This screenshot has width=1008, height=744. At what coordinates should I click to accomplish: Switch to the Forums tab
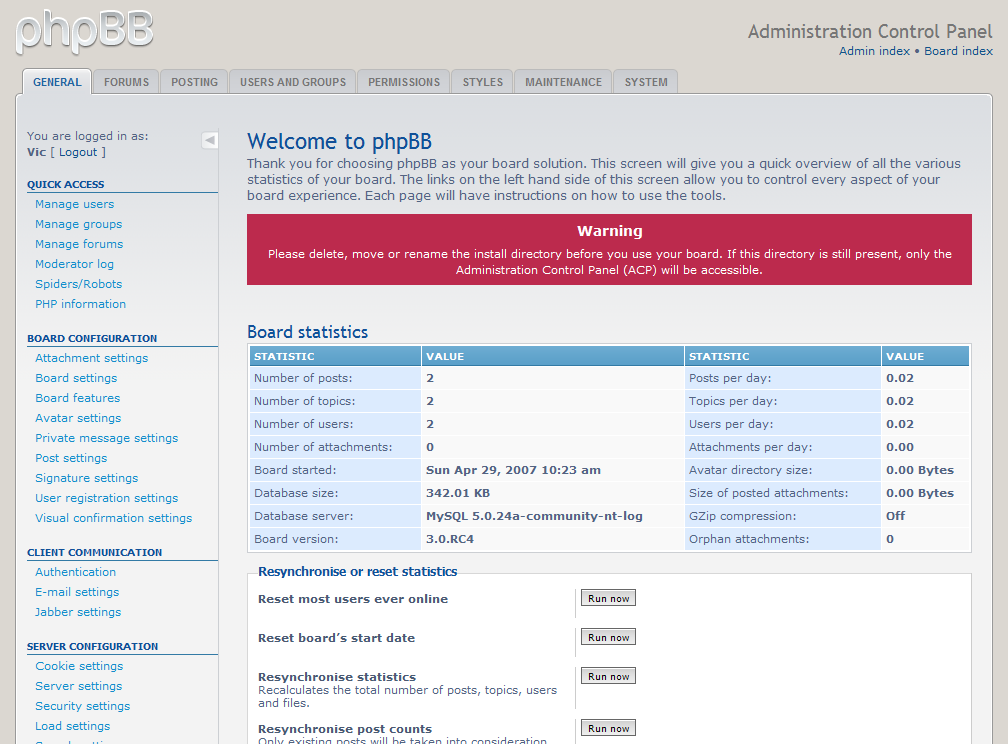(126, 82)
